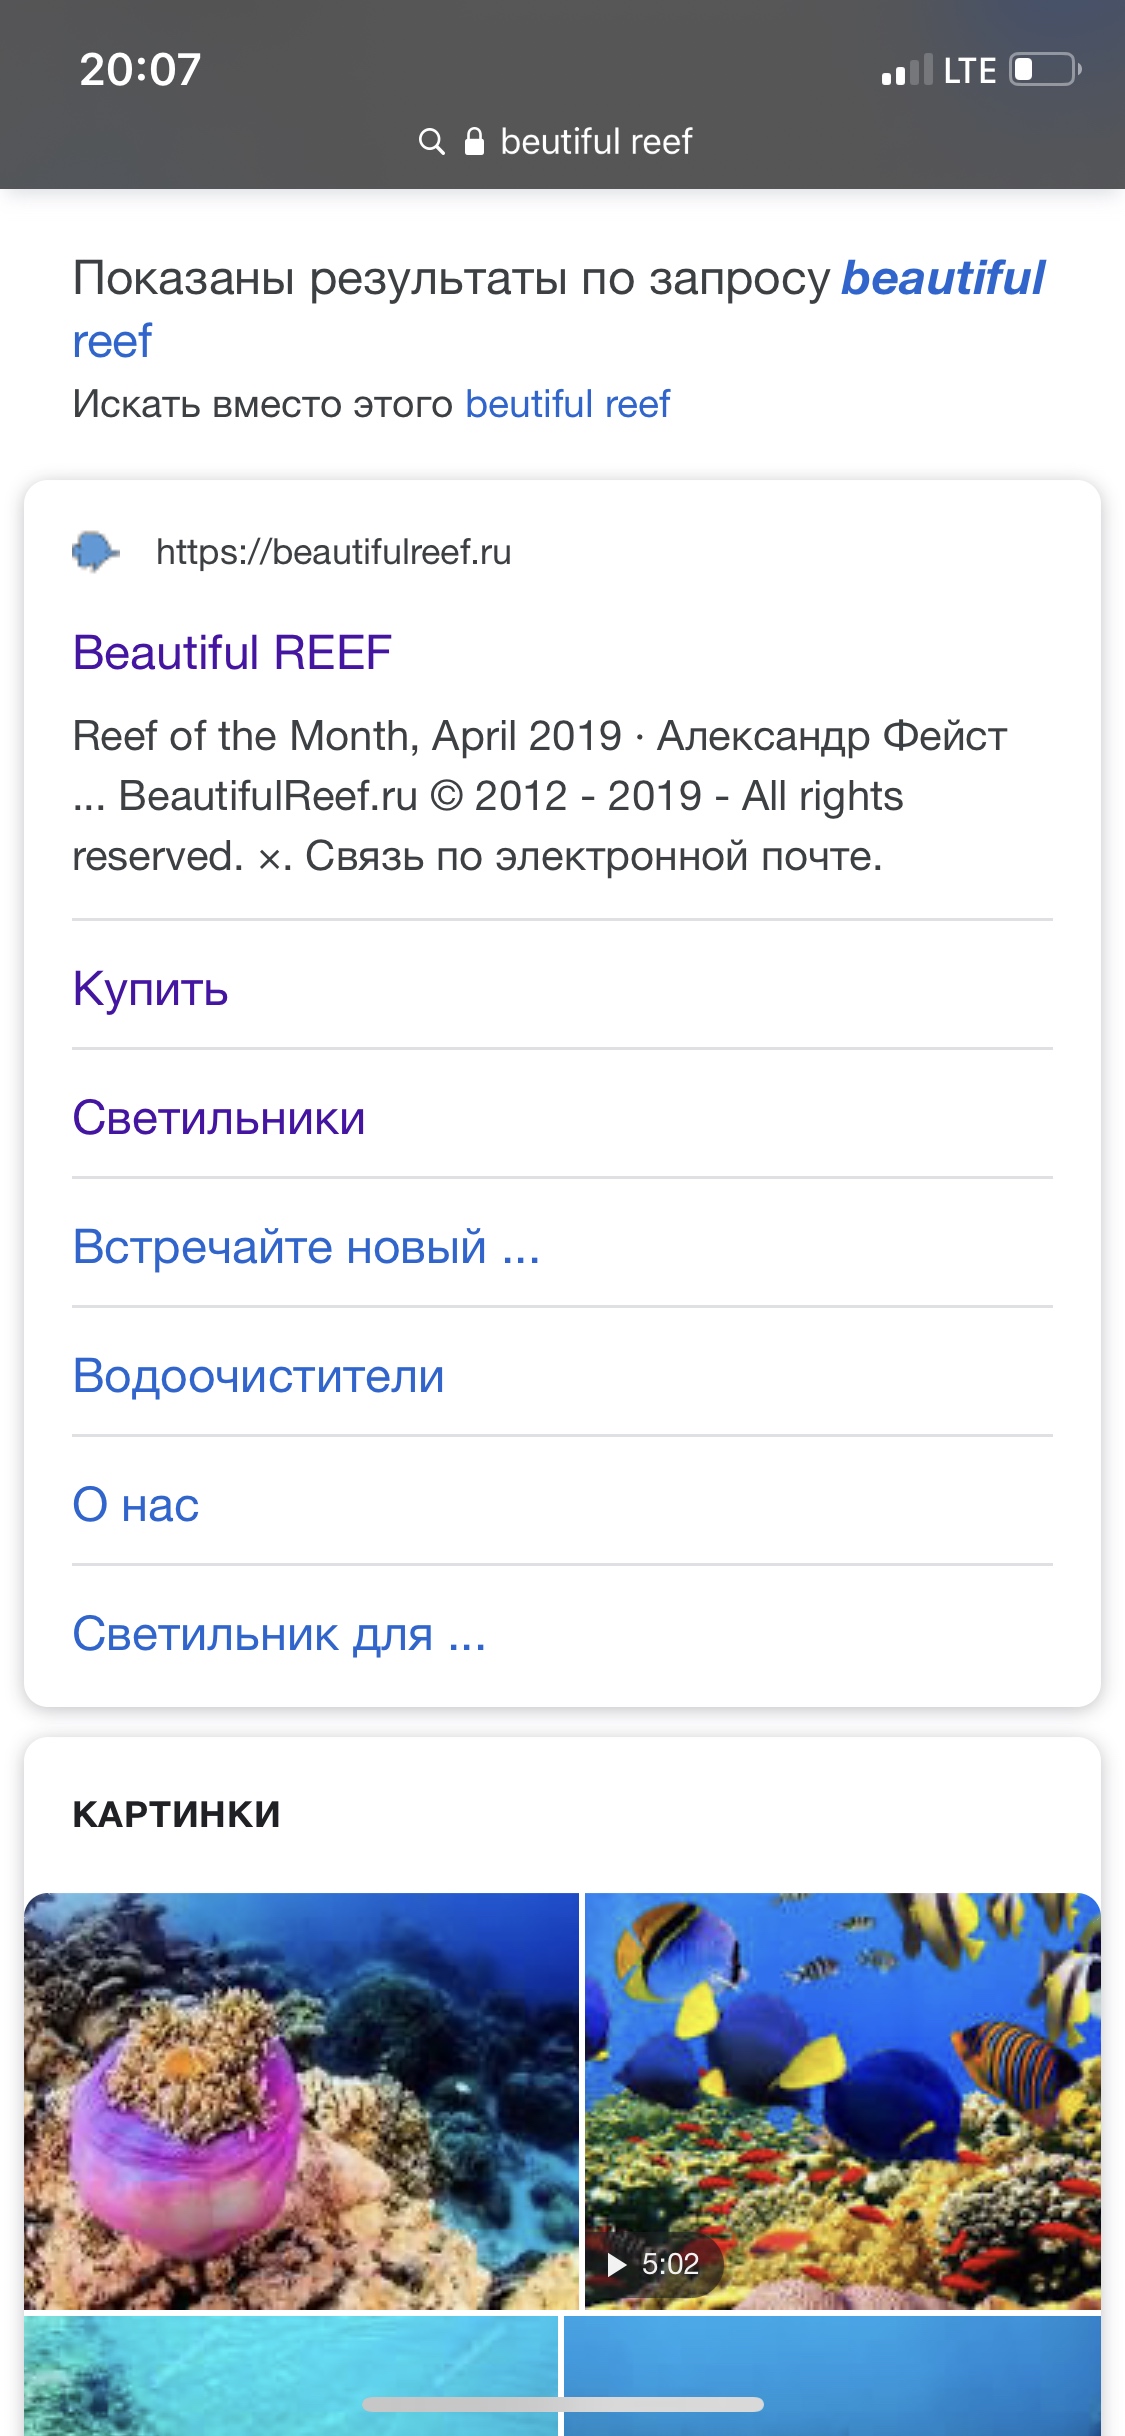Image resolution: width=1125 pixels, height=2436 pixels.
Task: Tap the home indicator bar at bottom
Action: tap(562, 2404)
